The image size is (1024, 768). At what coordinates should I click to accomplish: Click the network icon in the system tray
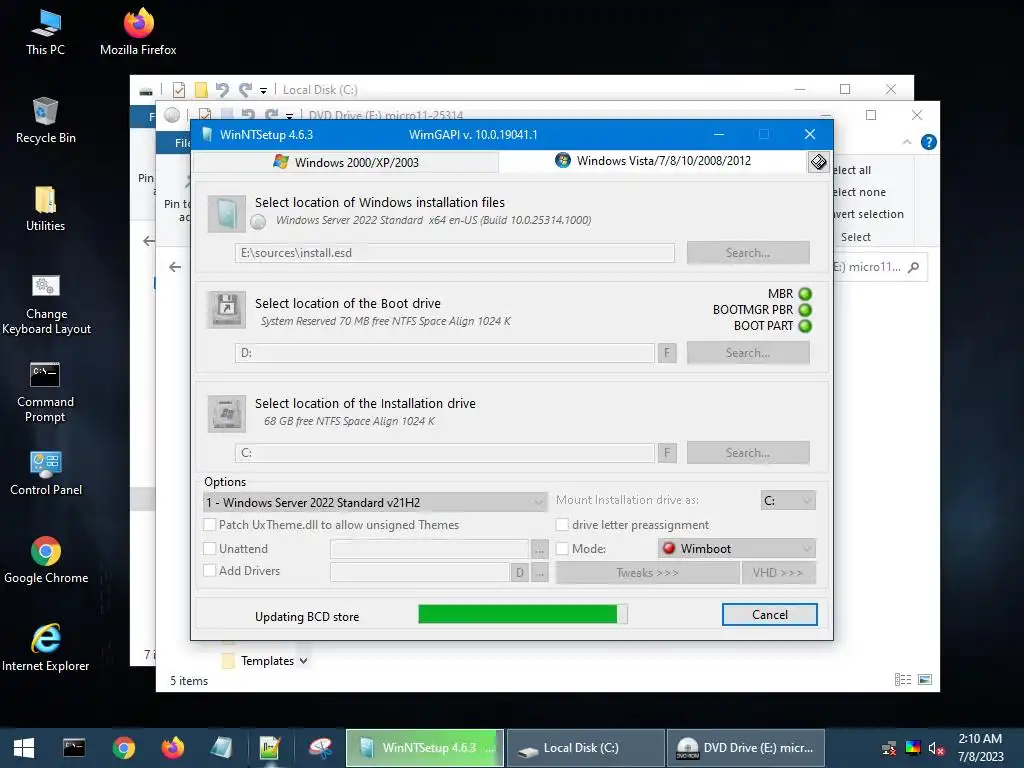pyautogui.click(x=889, y=748)
